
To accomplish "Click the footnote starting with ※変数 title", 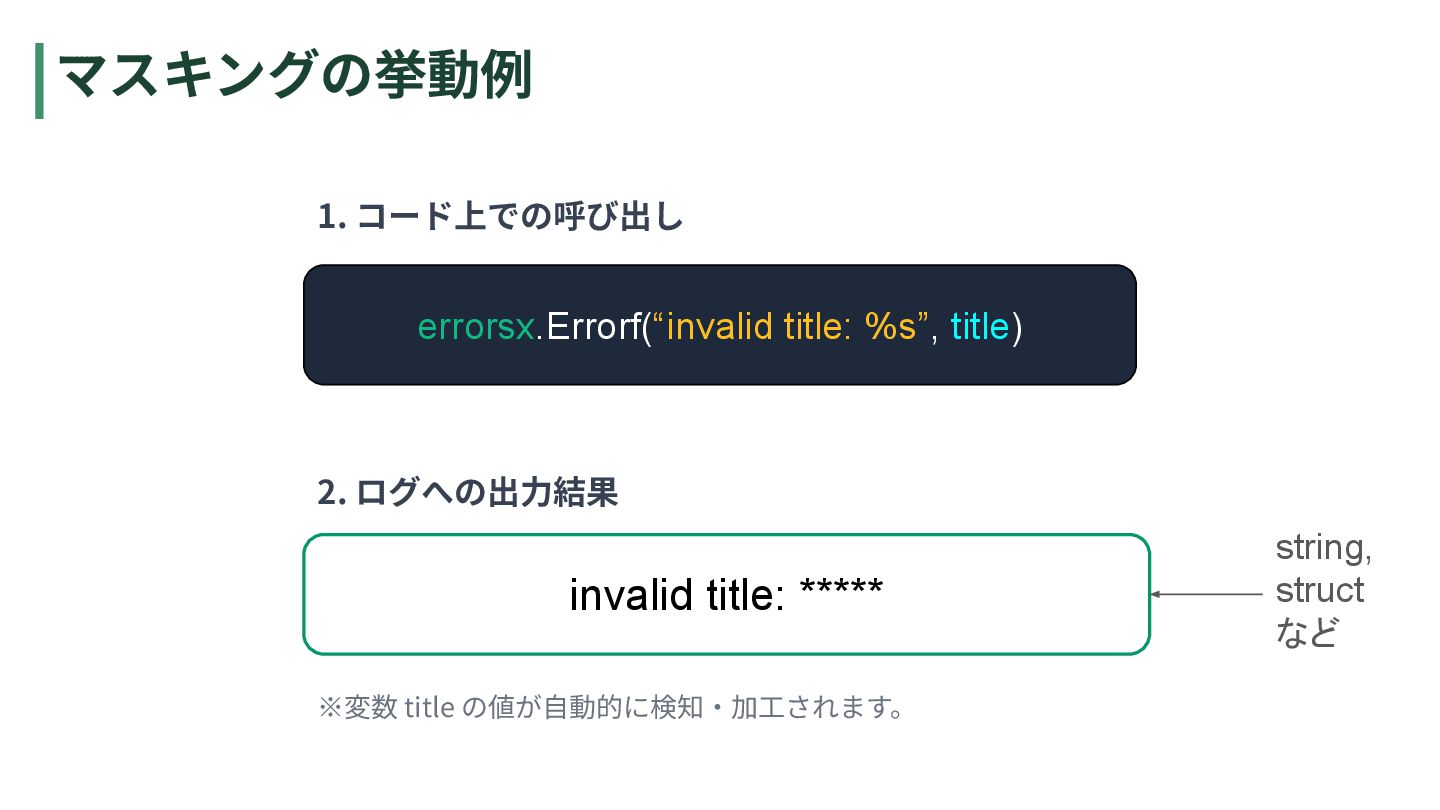I will coord(610,708).
